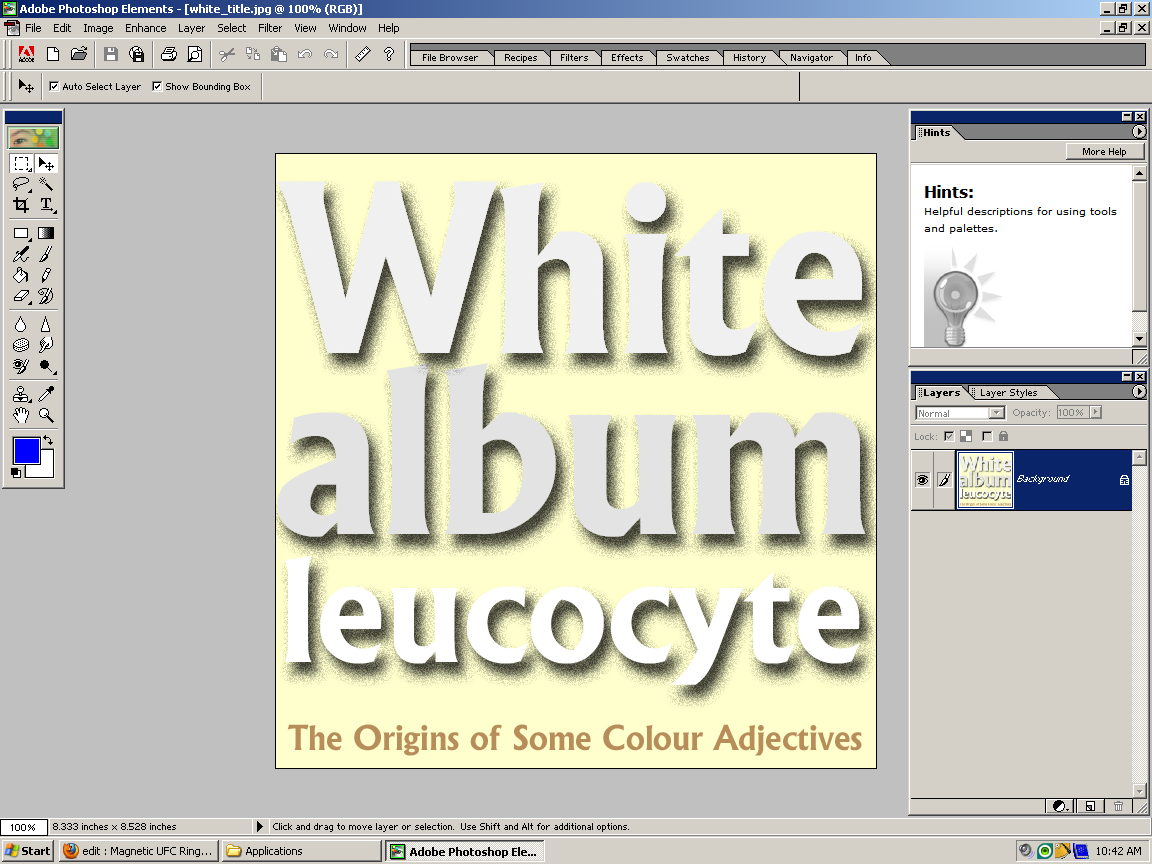This screenshot has height=864, width=1152.
Task: Click the Print Preview icon
Action: click(195, 54)
